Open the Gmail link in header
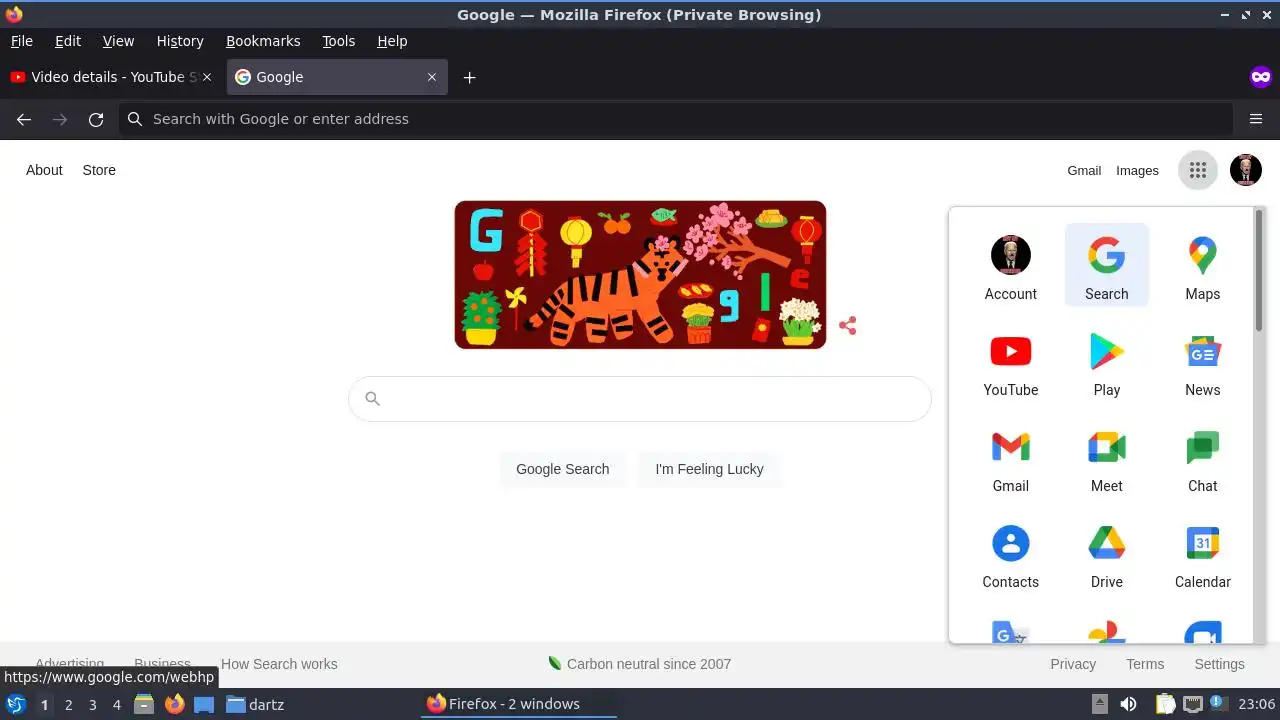Viewport: 1280px width, 720px height. click(x=1084, y=171)
